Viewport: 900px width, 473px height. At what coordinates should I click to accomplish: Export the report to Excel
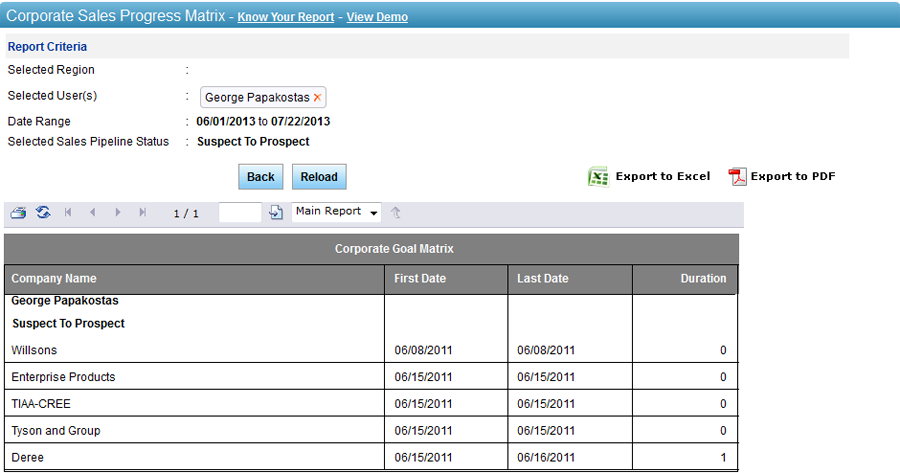(x=649, y=177)
